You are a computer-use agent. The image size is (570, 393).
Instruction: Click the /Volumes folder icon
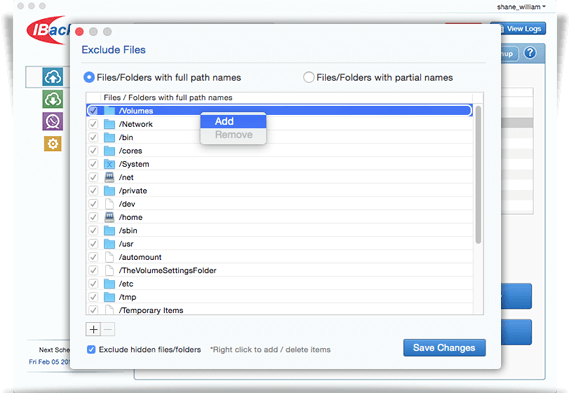(109, 111)
